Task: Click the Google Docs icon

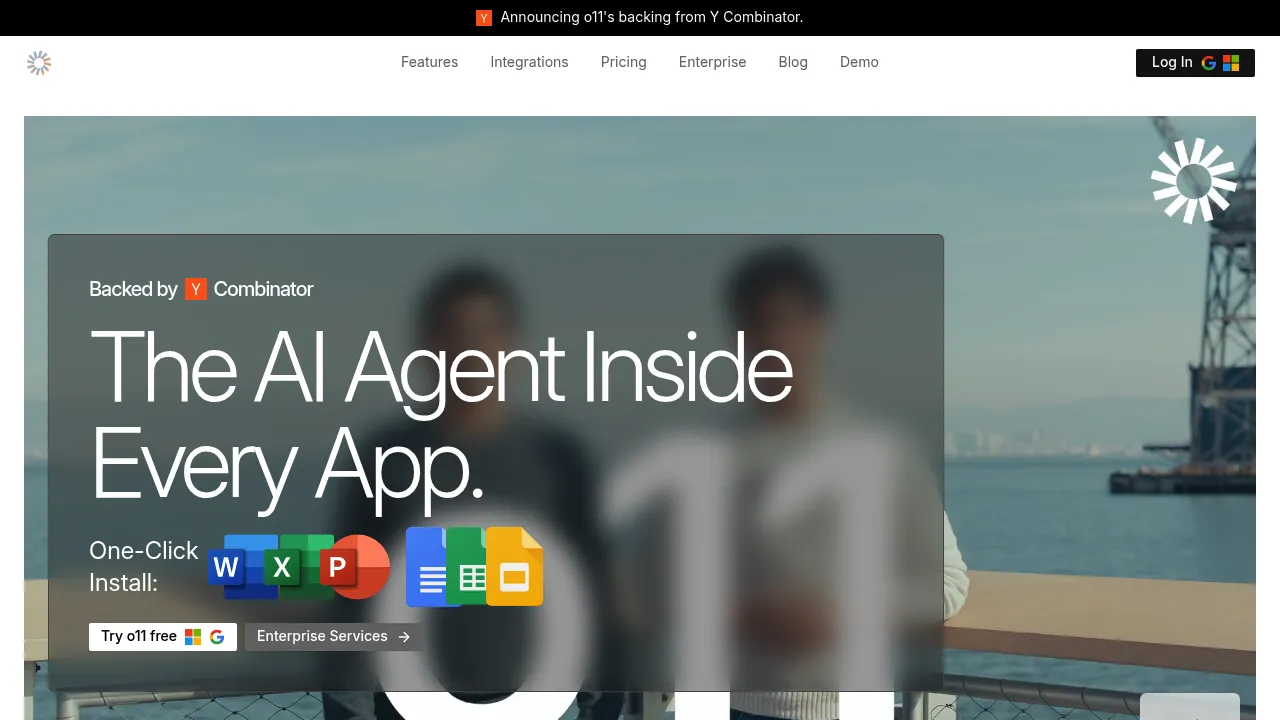Action: (430, 567)
